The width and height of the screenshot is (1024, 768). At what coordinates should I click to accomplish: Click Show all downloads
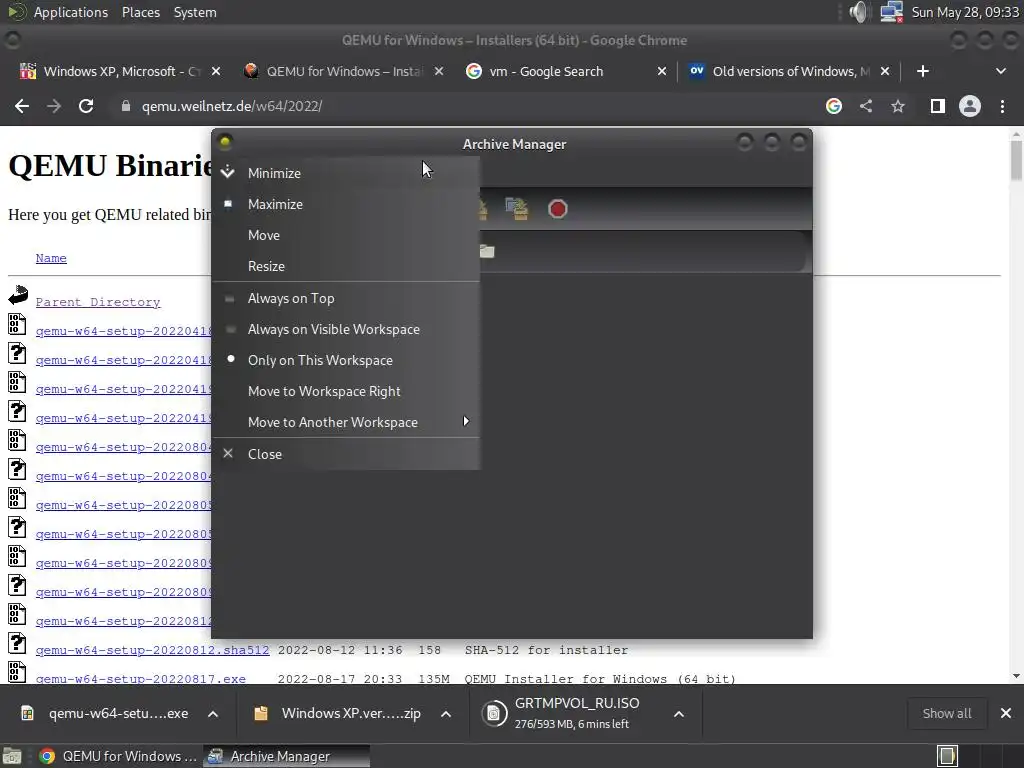[x=946, y=713]
